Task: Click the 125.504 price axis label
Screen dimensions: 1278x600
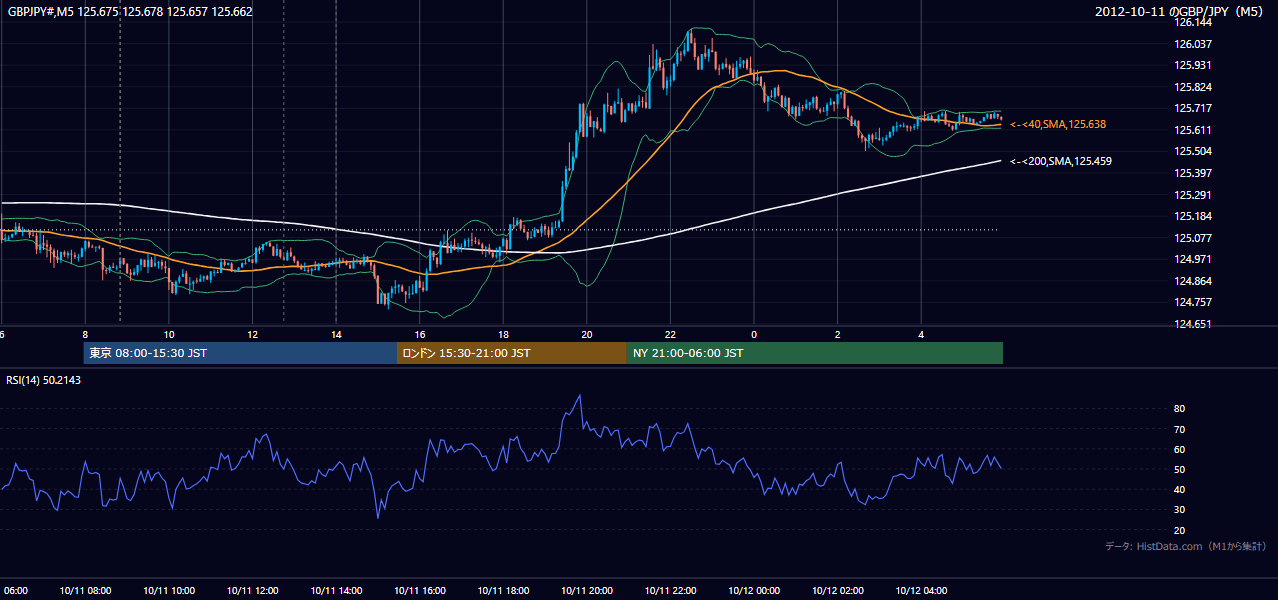Action: pos(1194,151)
